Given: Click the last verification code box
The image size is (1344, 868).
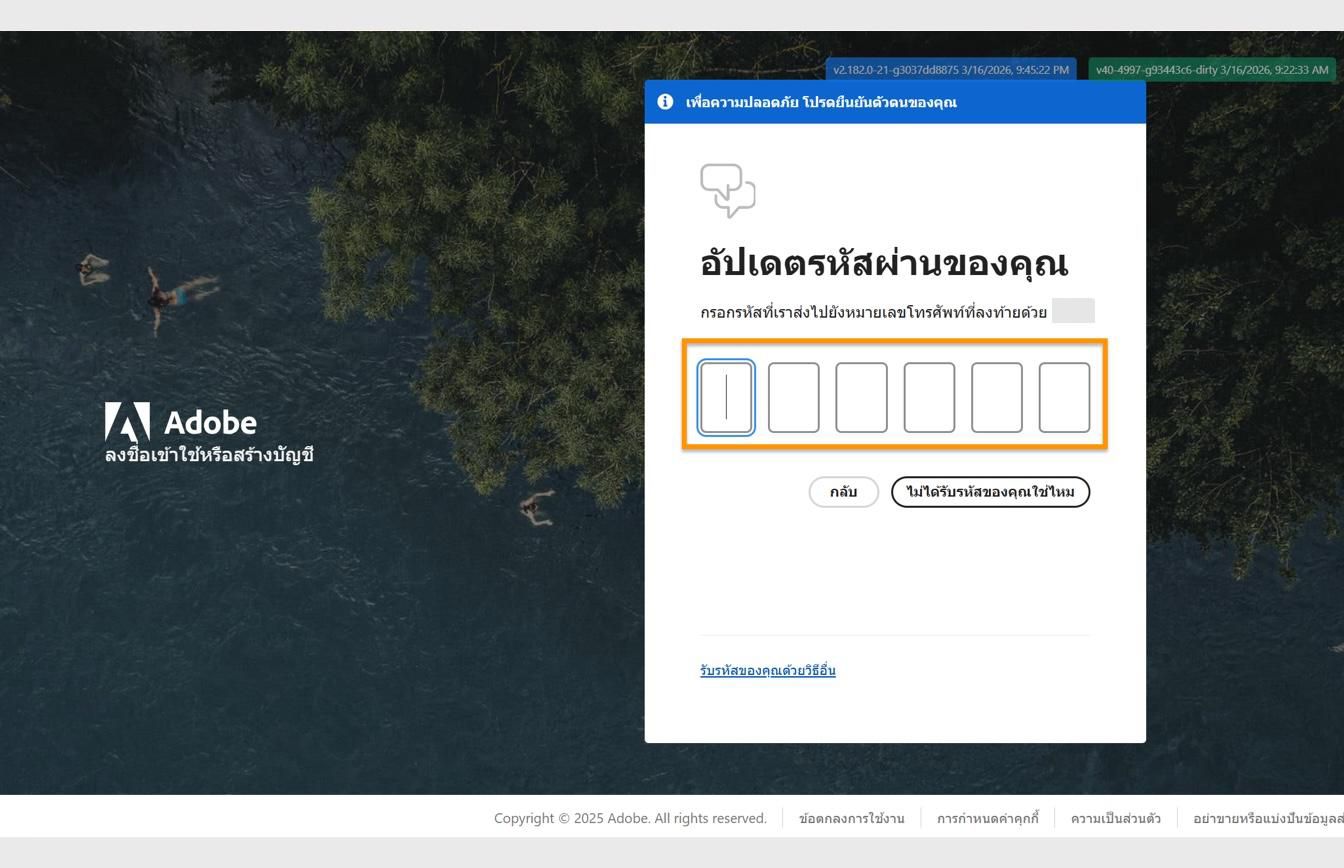Looking at the screenshot, I should (1064, 397).
